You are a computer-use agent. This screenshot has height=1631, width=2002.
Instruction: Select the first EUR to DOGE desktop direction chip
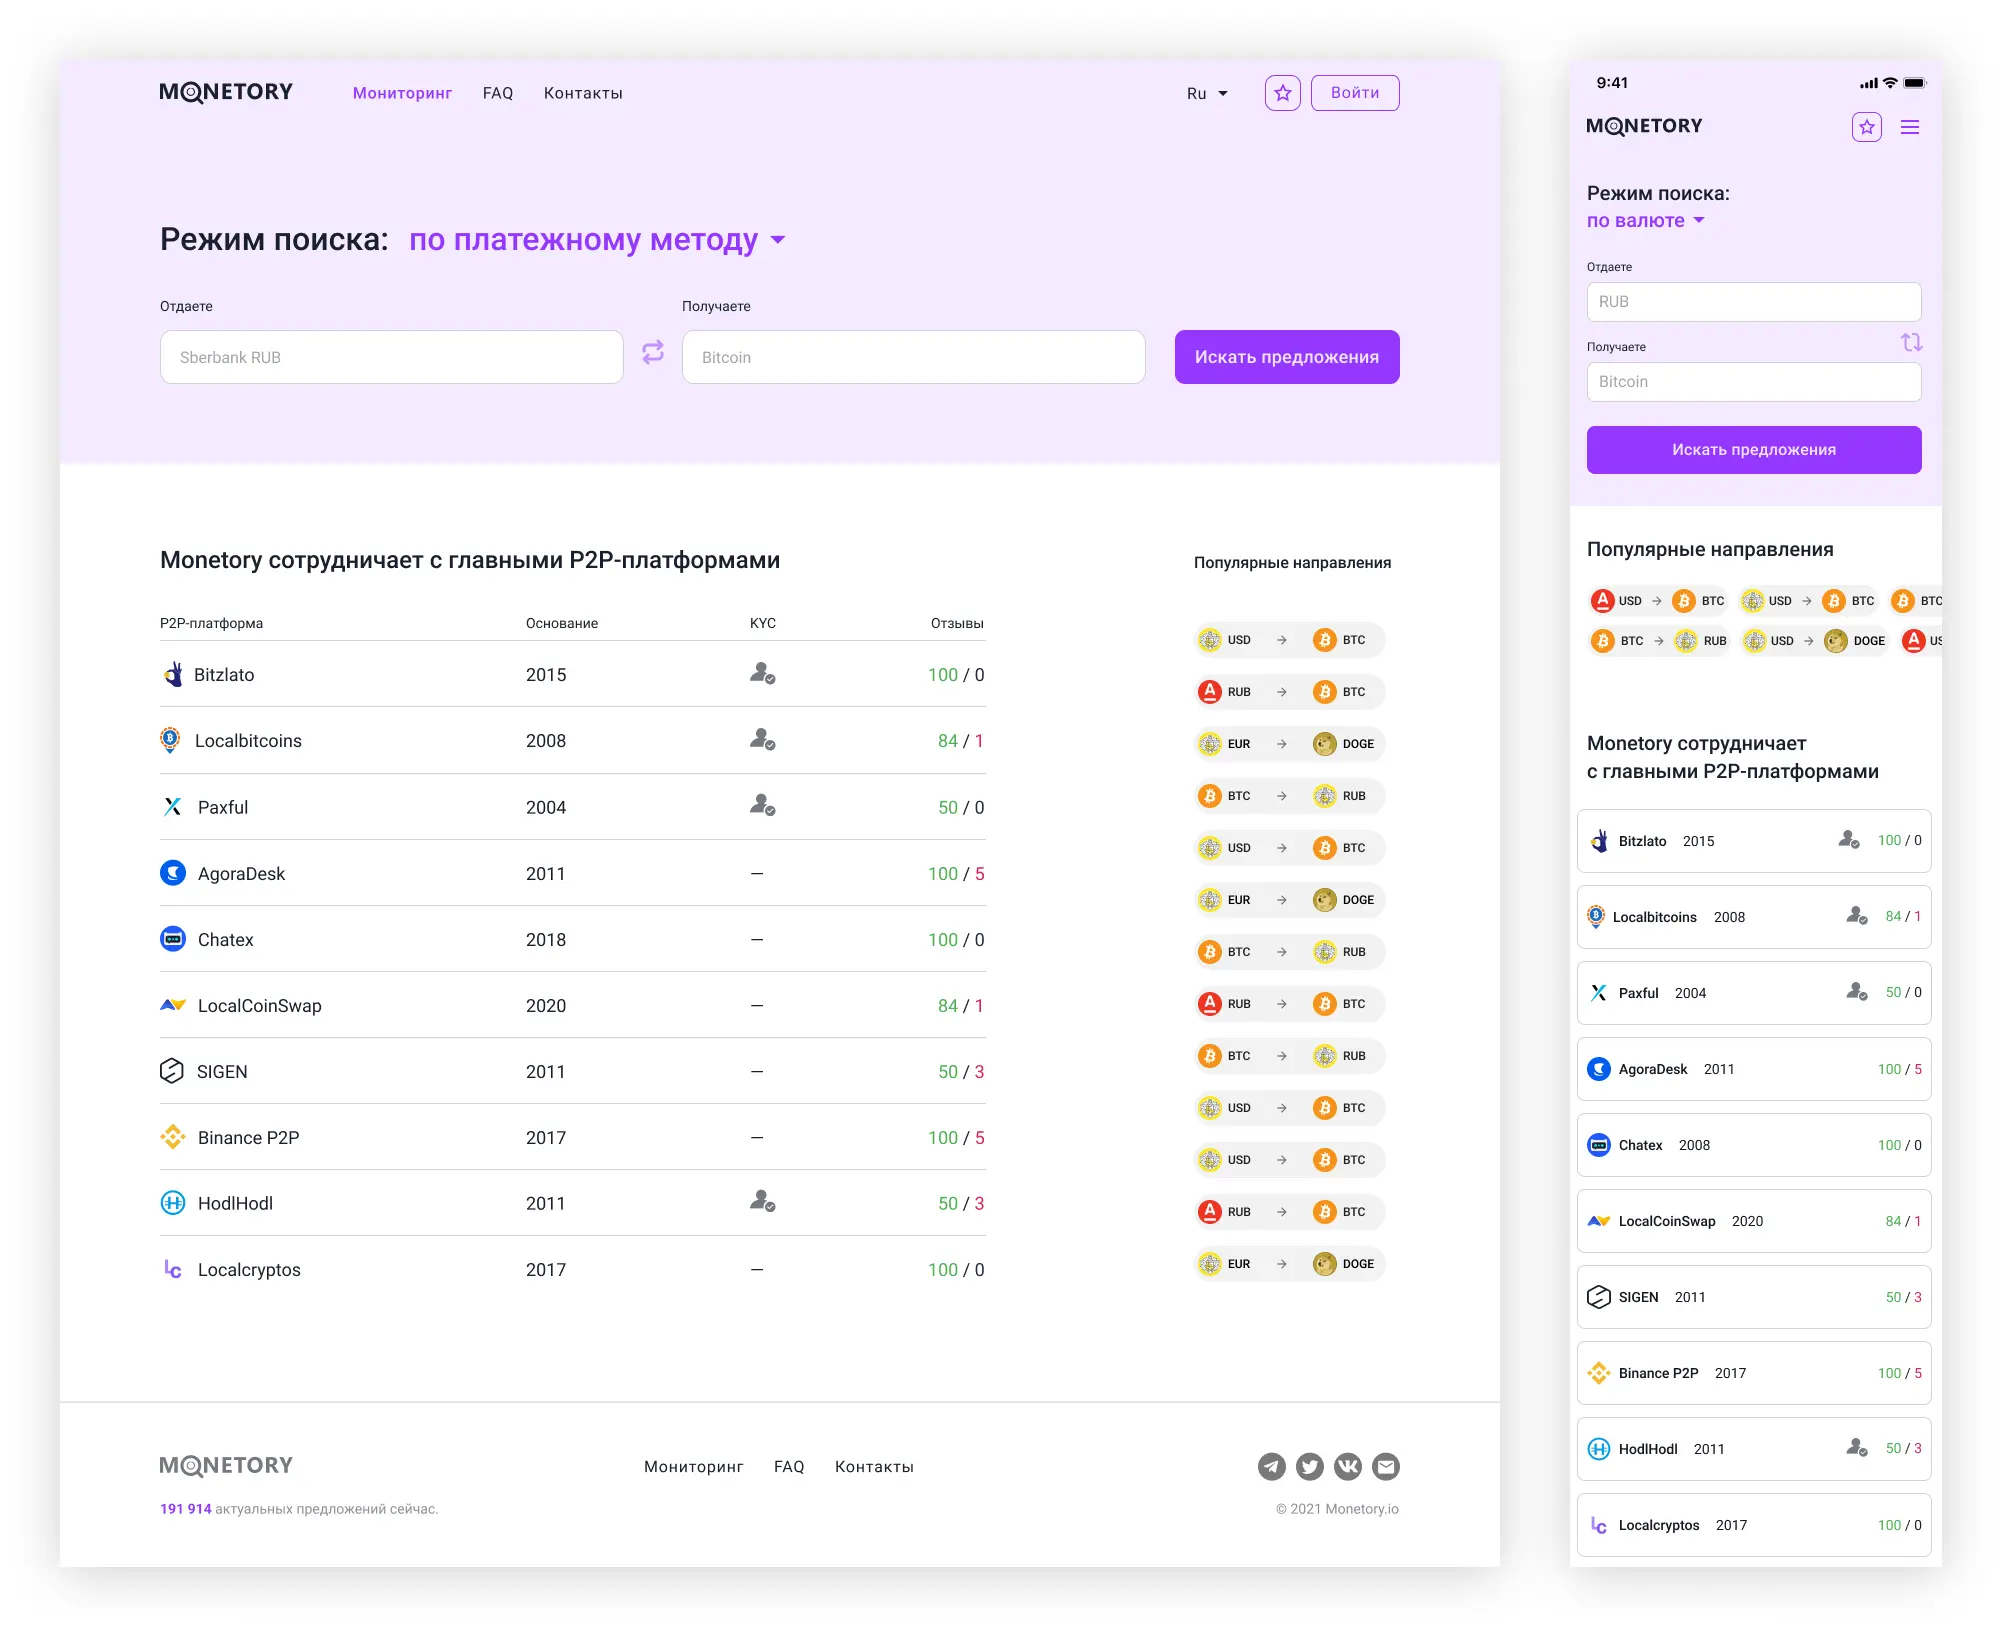coord(1290,744)
